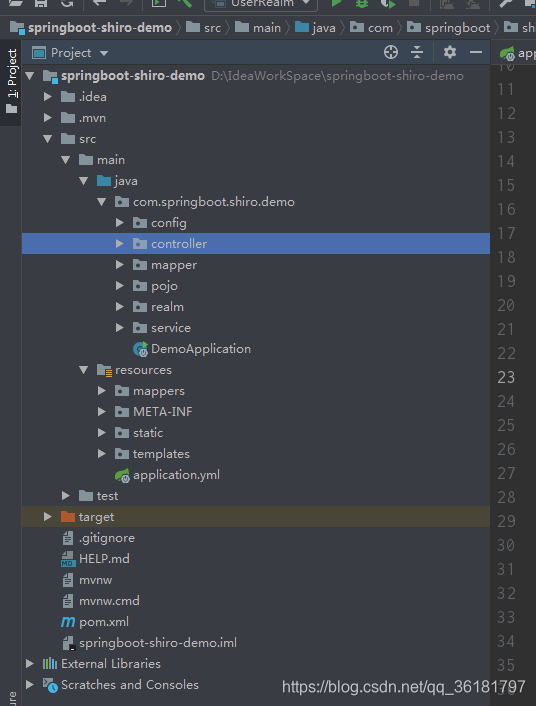This screenshot has width=536, height=706.
Task: Click the Scratches and Consoles icon
Action: click(x=50, y=685)
